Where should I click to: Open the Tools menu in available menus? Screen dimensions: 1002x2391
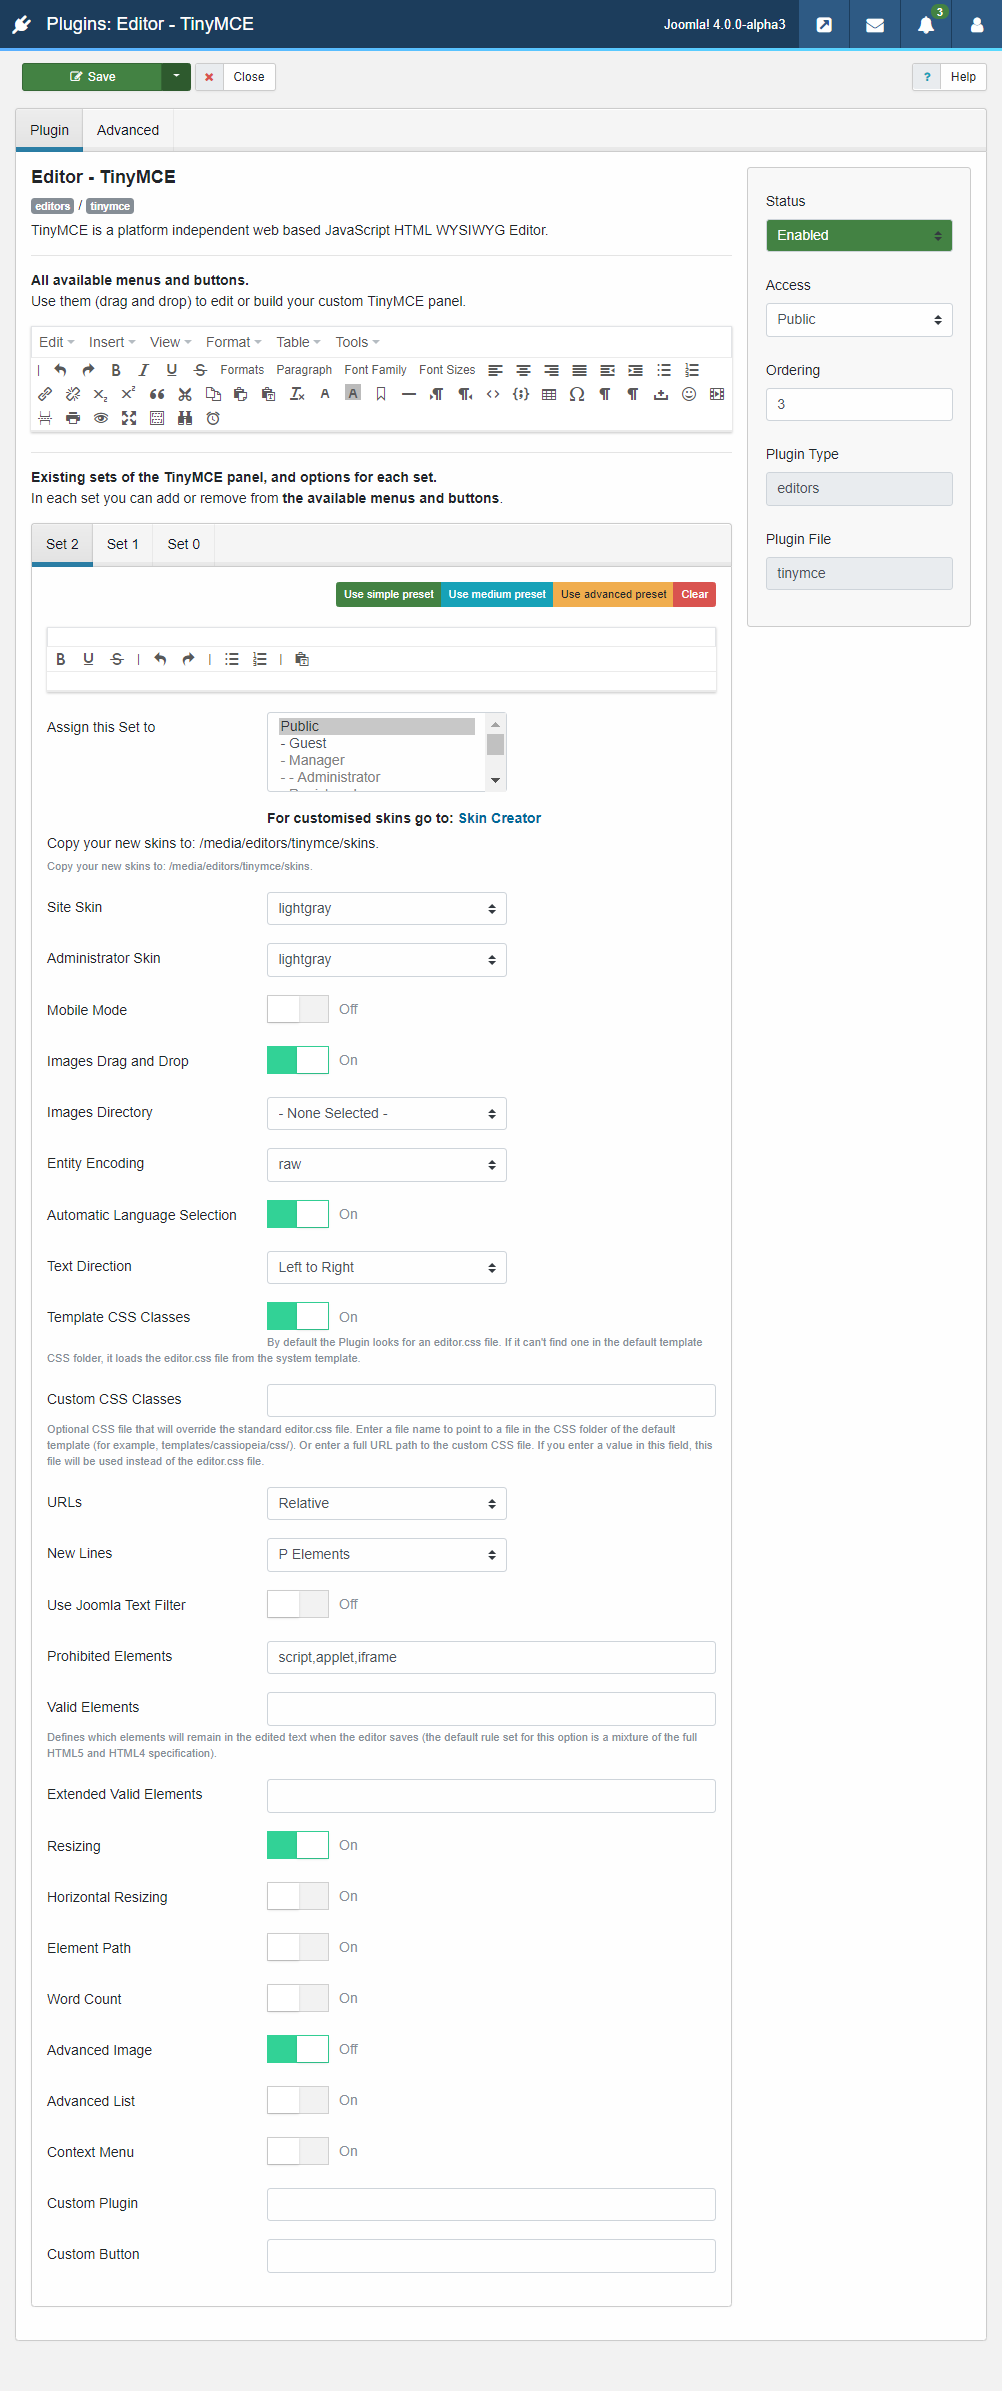tap(357, 342)
